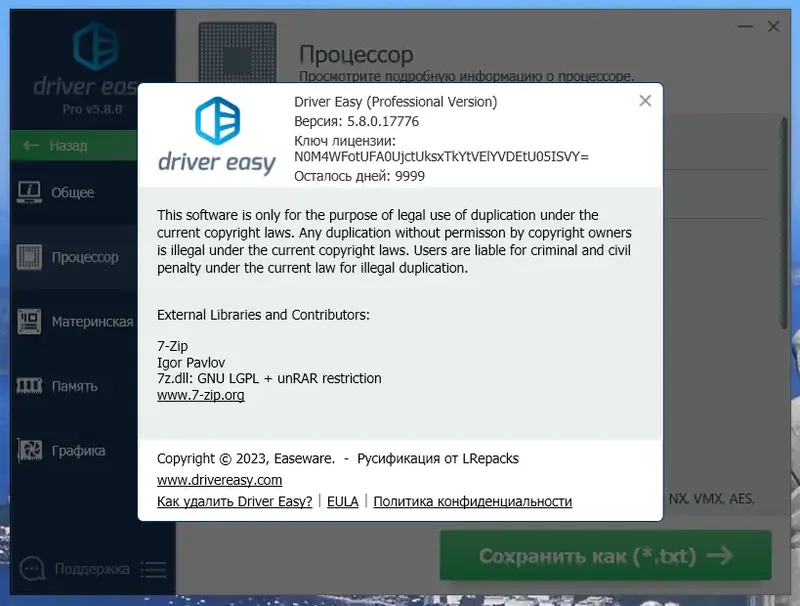The height and width of the screenshot is (606, 800).
Task: Click the hamburger list icon beside Поддержка
Action: [x=154, y=568]
